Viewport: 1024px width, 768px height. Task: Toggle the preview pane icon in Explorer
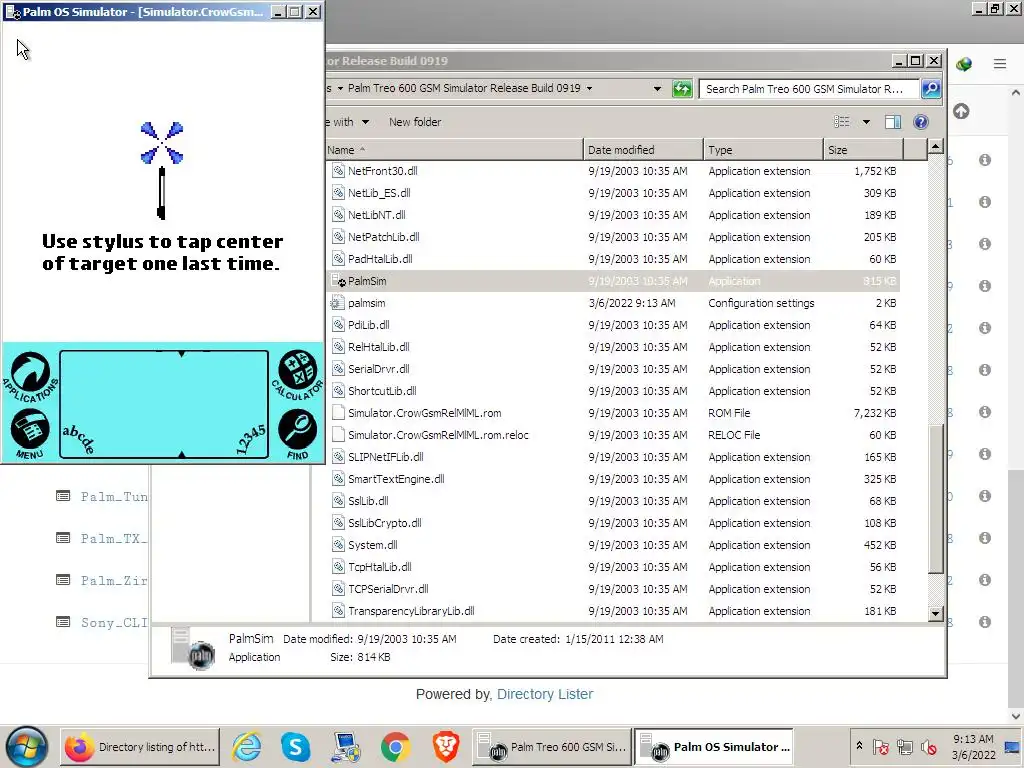pyautogui.click(x=893, y=122)
